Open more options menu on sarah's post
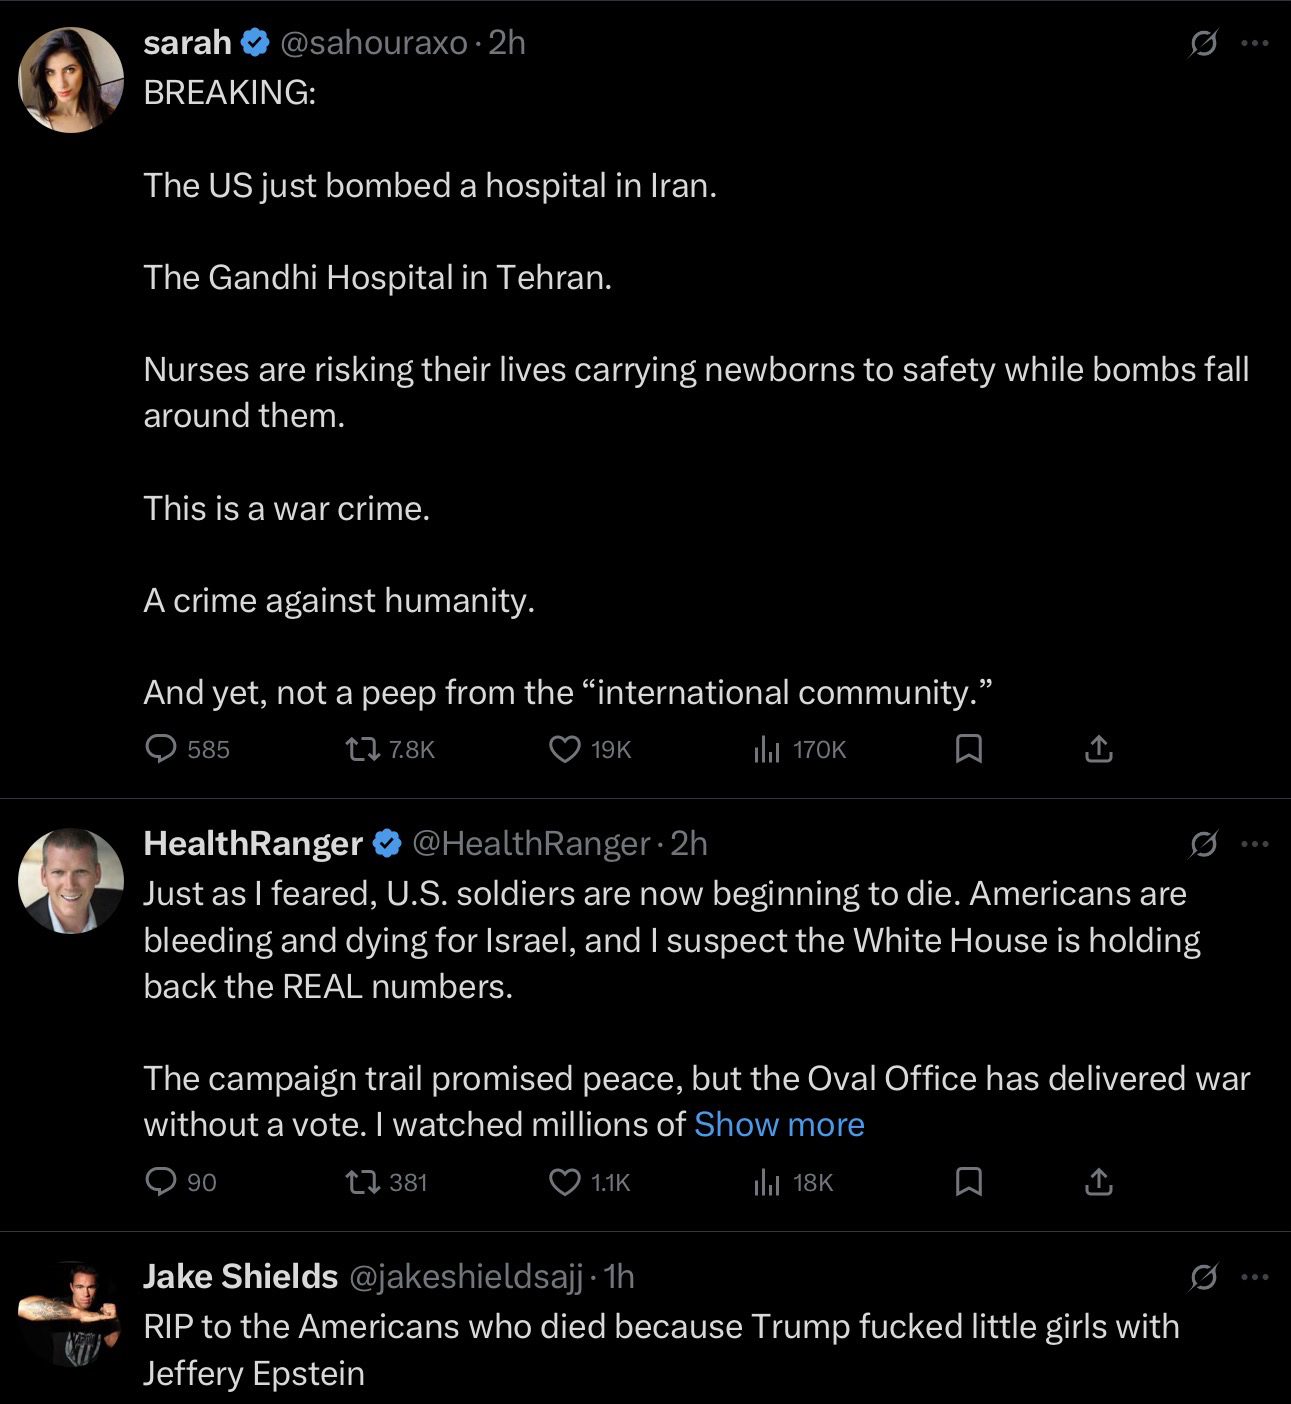1291x1404 pixels. click(1254, 44)
